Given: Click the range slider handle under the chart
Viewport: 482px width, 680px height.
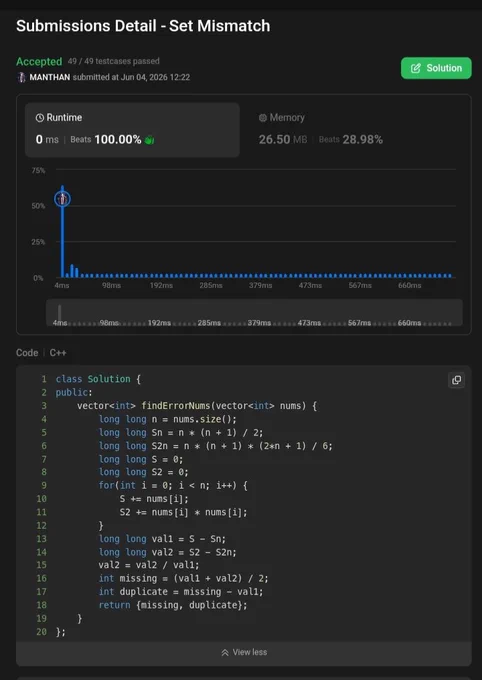Looking at the screenshot, I should coord(59,313).
